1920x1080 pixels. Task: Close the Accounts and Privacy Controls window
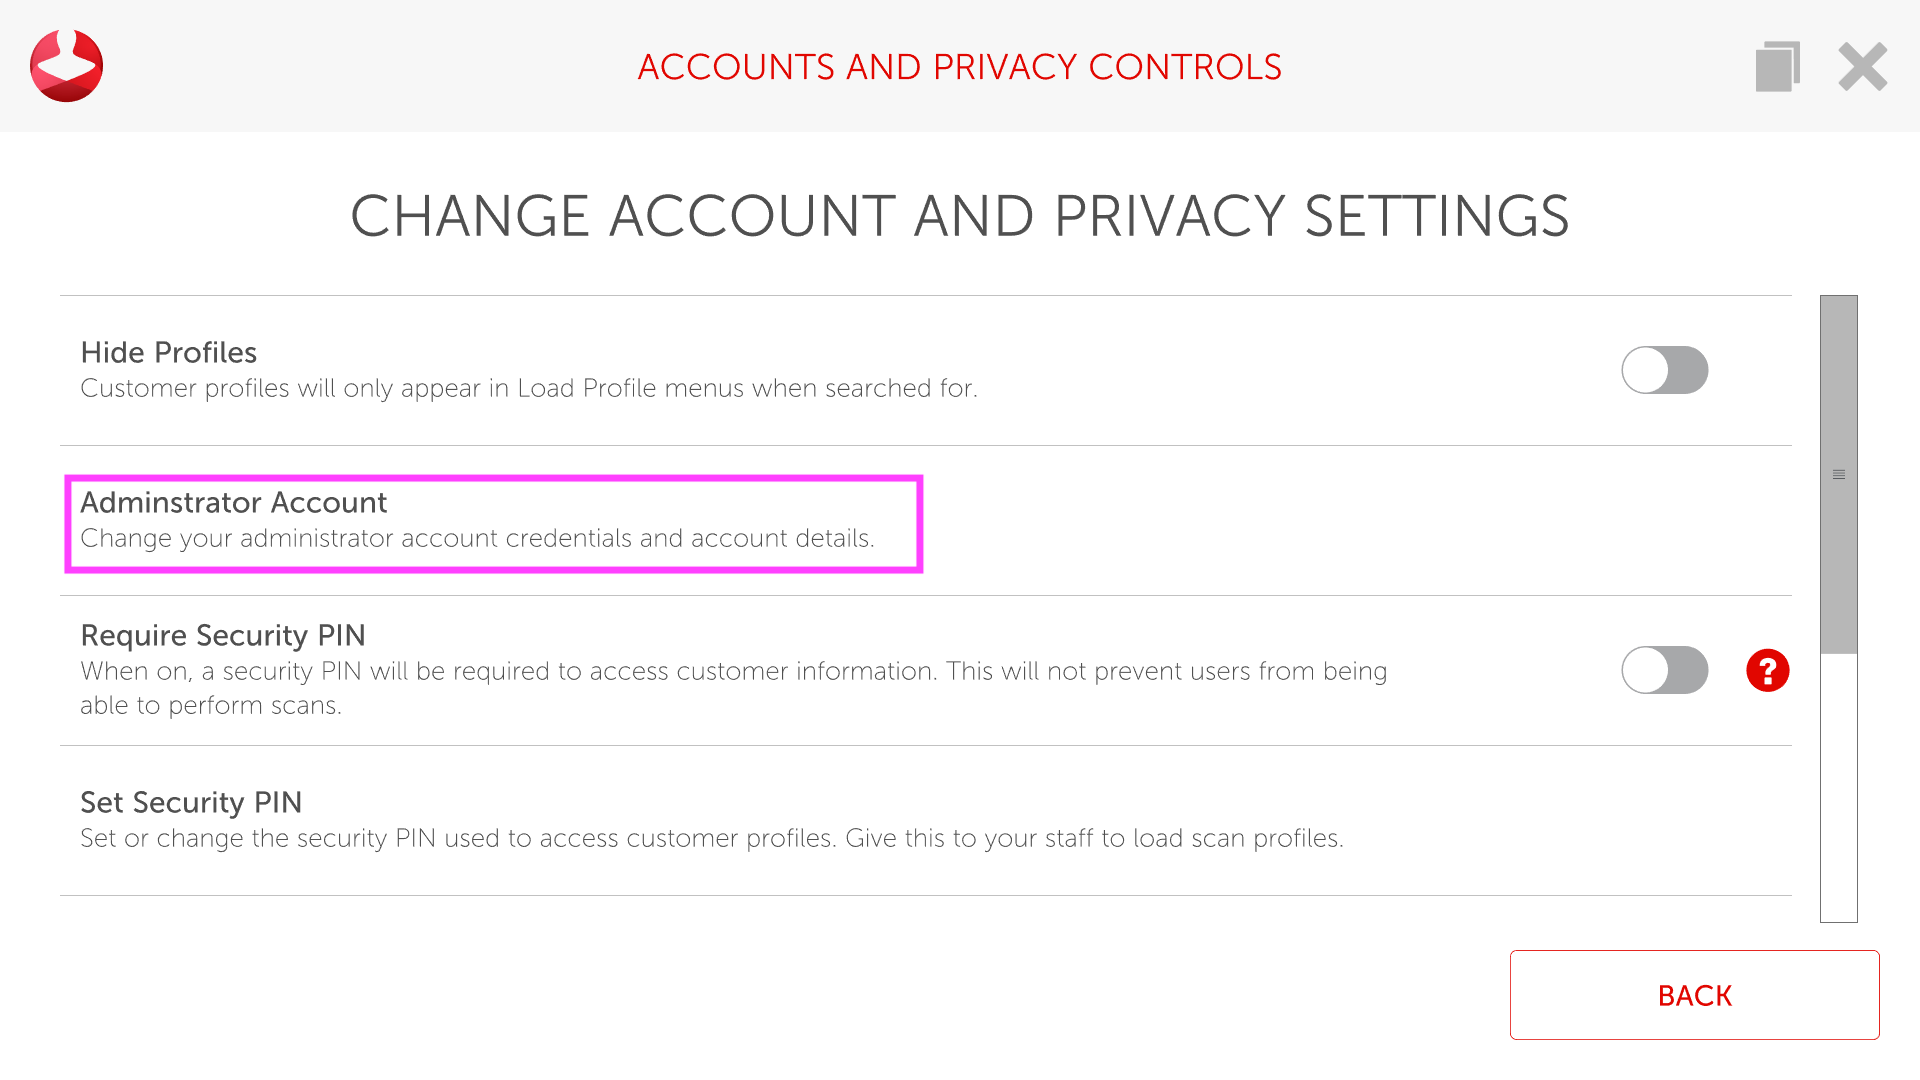[1862, 66]
